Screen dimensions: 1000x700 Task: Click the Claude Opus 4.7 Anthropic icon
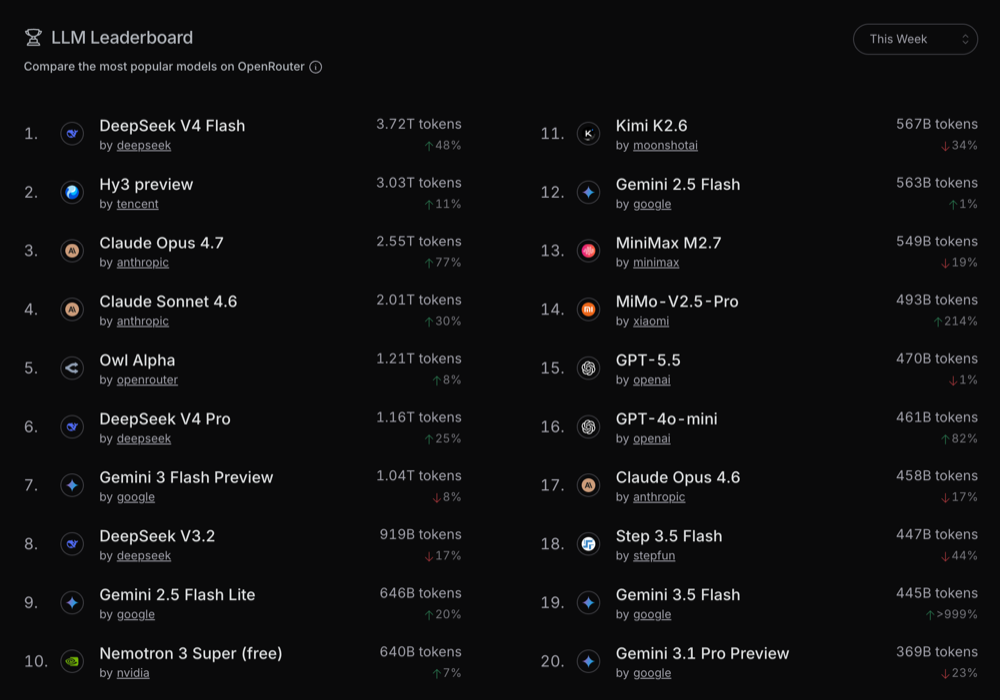coord(72,251)
